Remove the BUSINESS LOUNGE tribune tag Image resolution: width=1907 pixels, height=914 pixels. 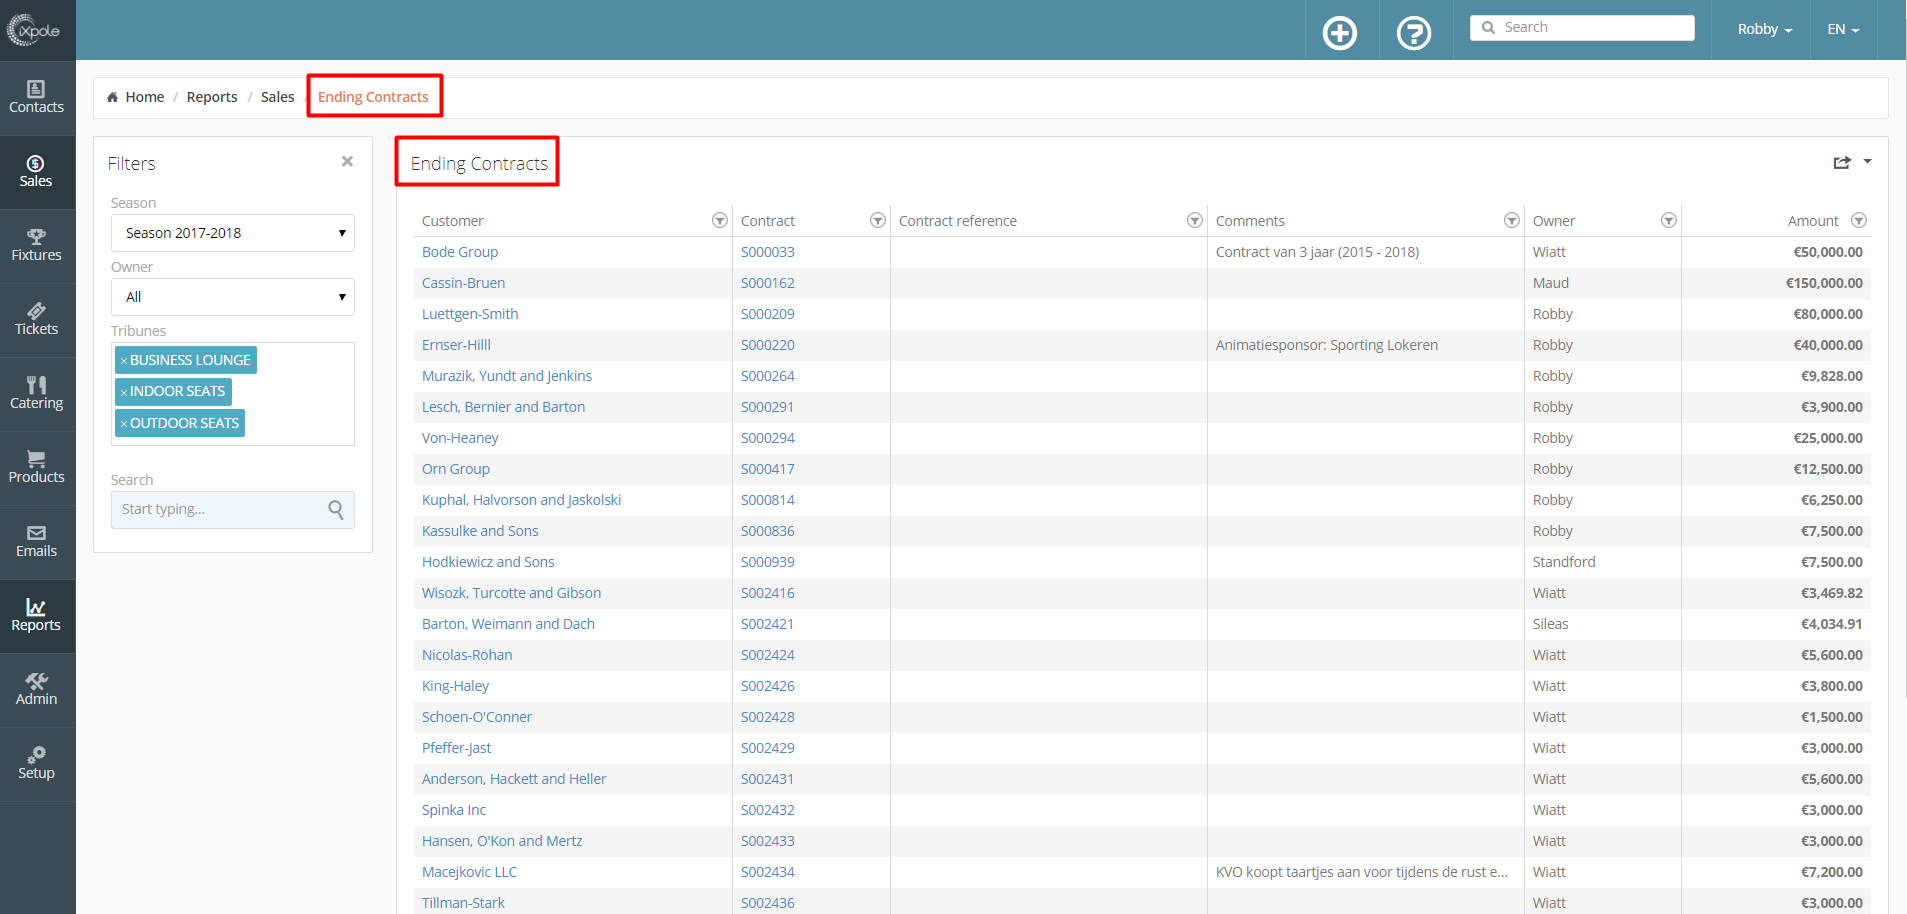[124, 361]
